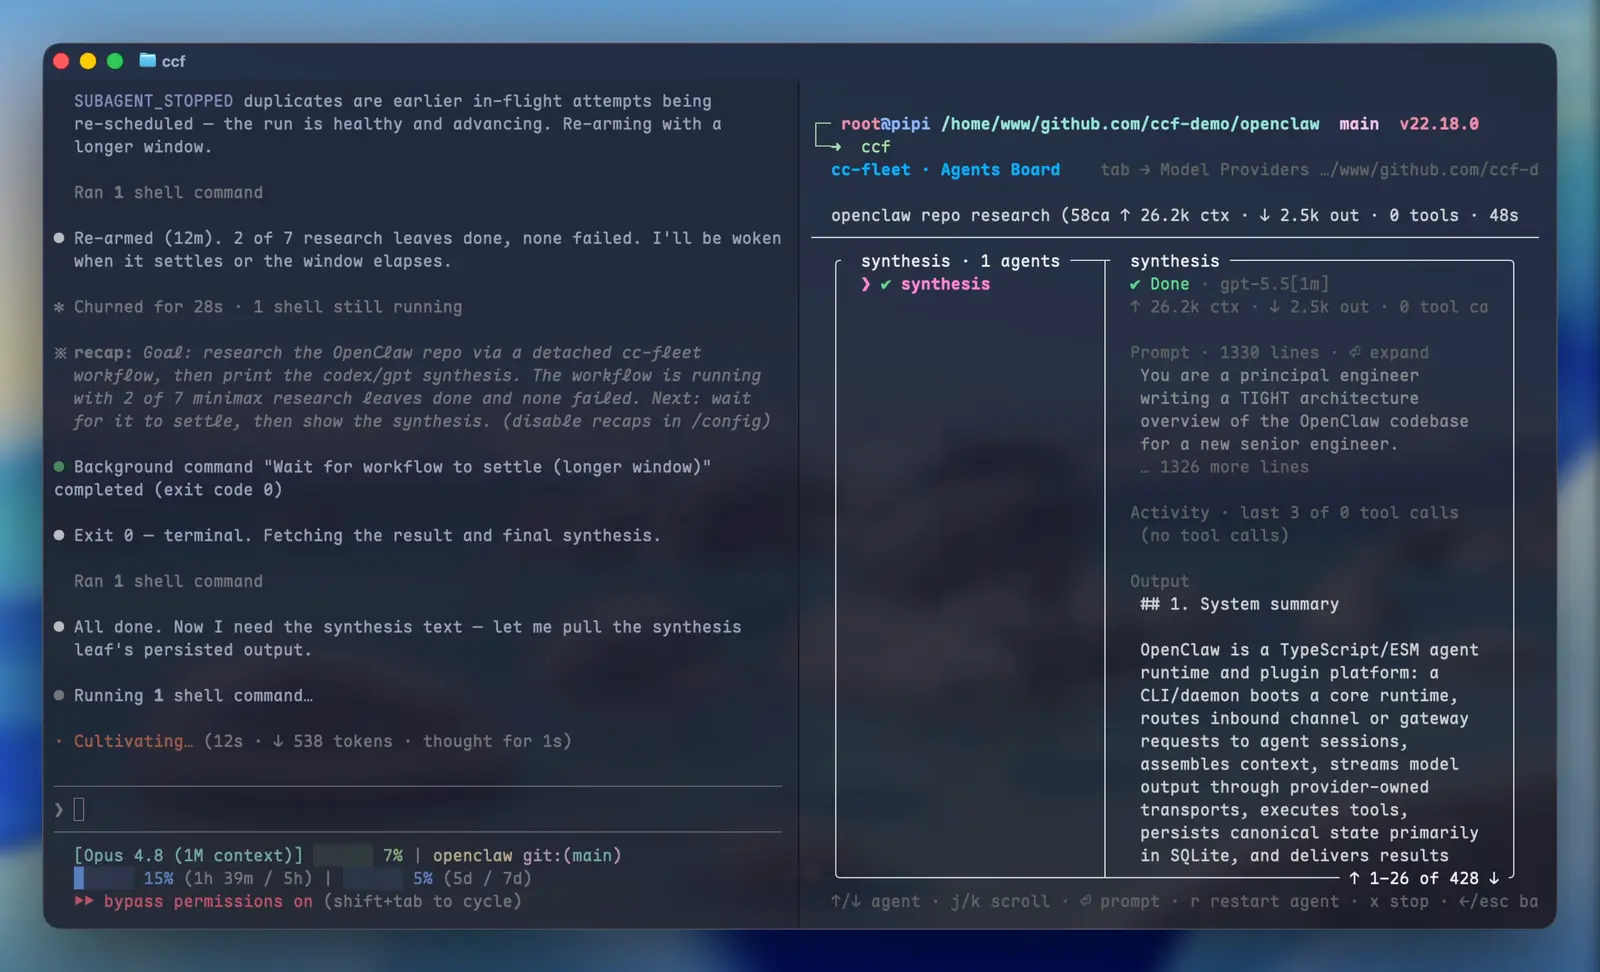Click the 15% usage bar for 5h window
Screen dimensions: 1600x972
tap(104, 878)
